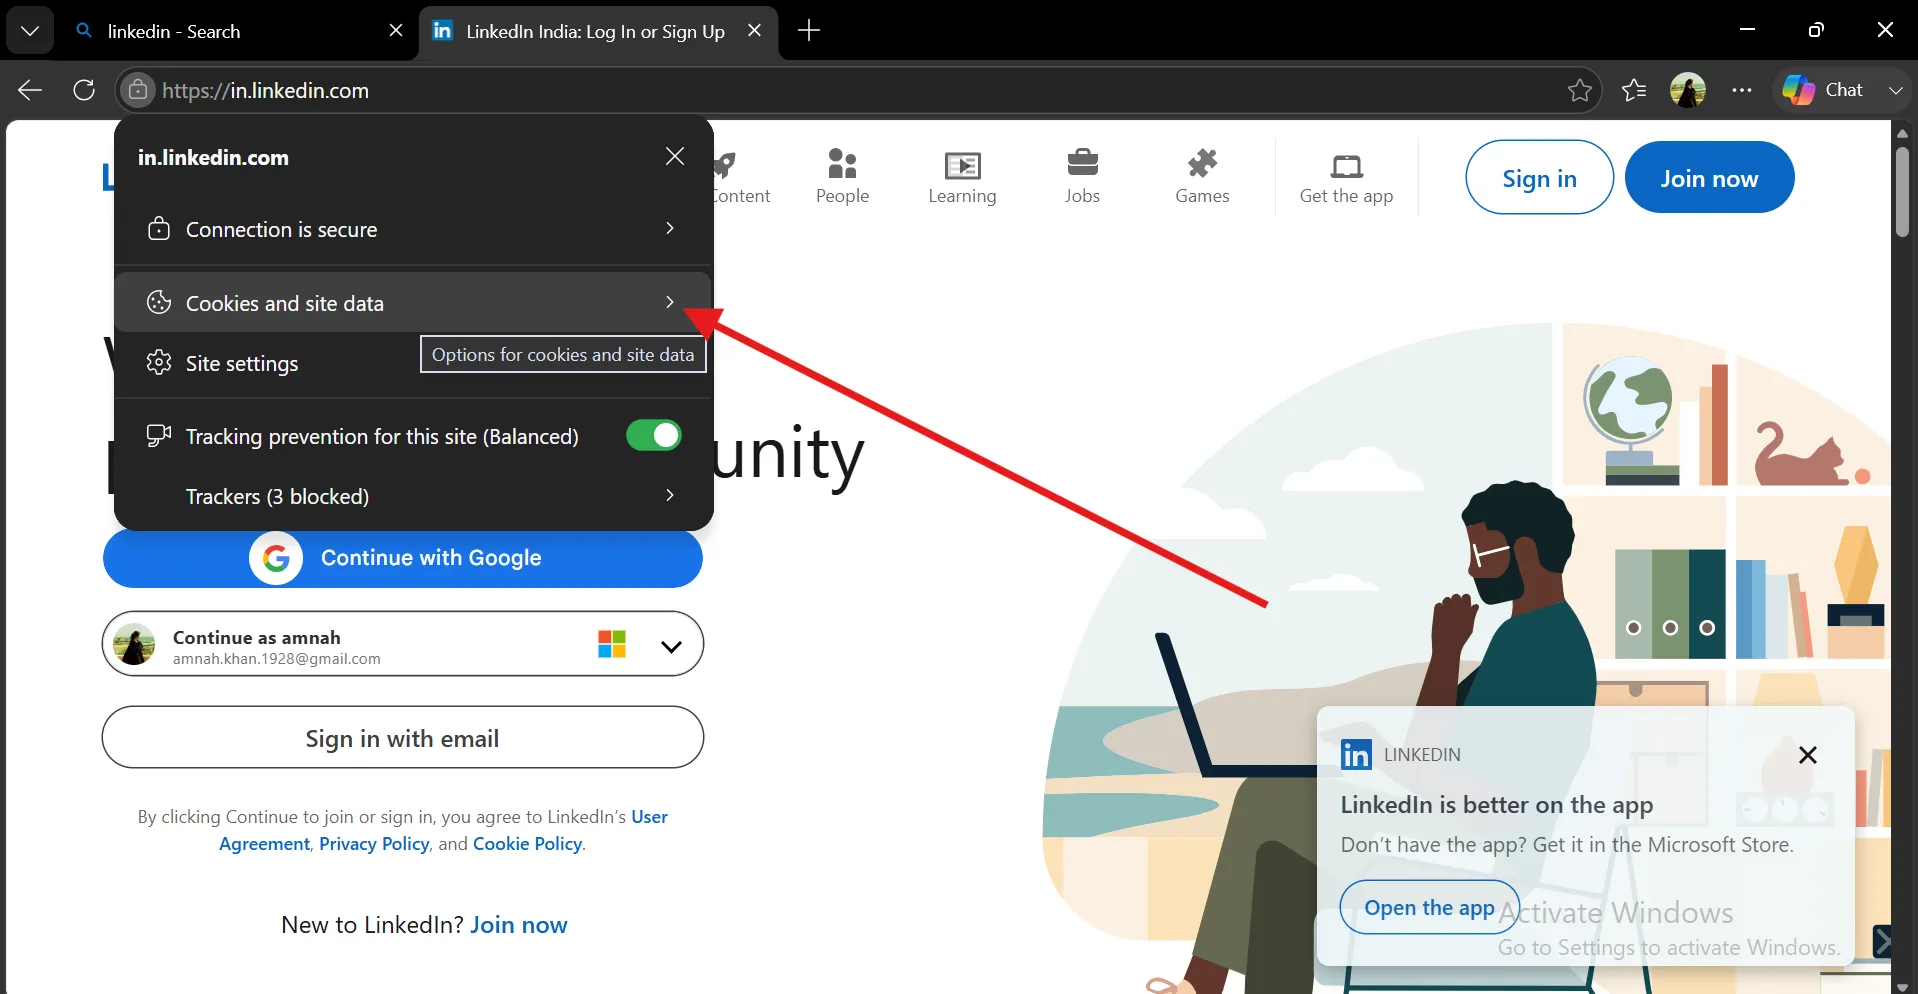This screenshot has width=1918, height=994.
Task: Open LinkedIn Learning nav icon
Action: click(x=963, y=164)
